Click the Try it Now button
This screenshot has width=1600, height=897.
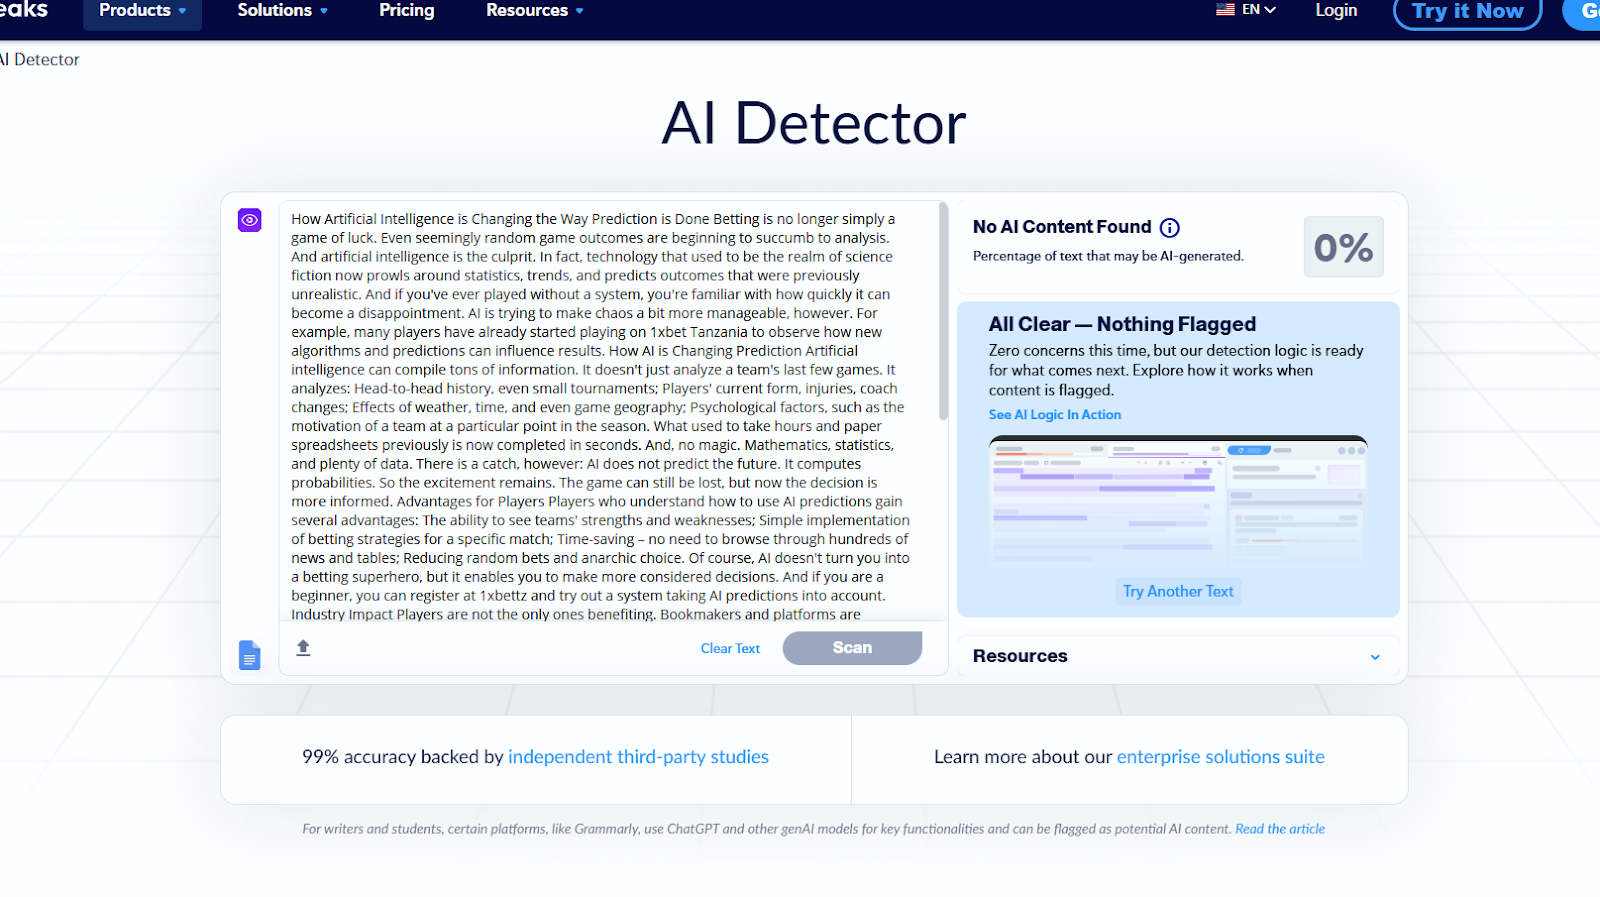tap(1467, 12)
